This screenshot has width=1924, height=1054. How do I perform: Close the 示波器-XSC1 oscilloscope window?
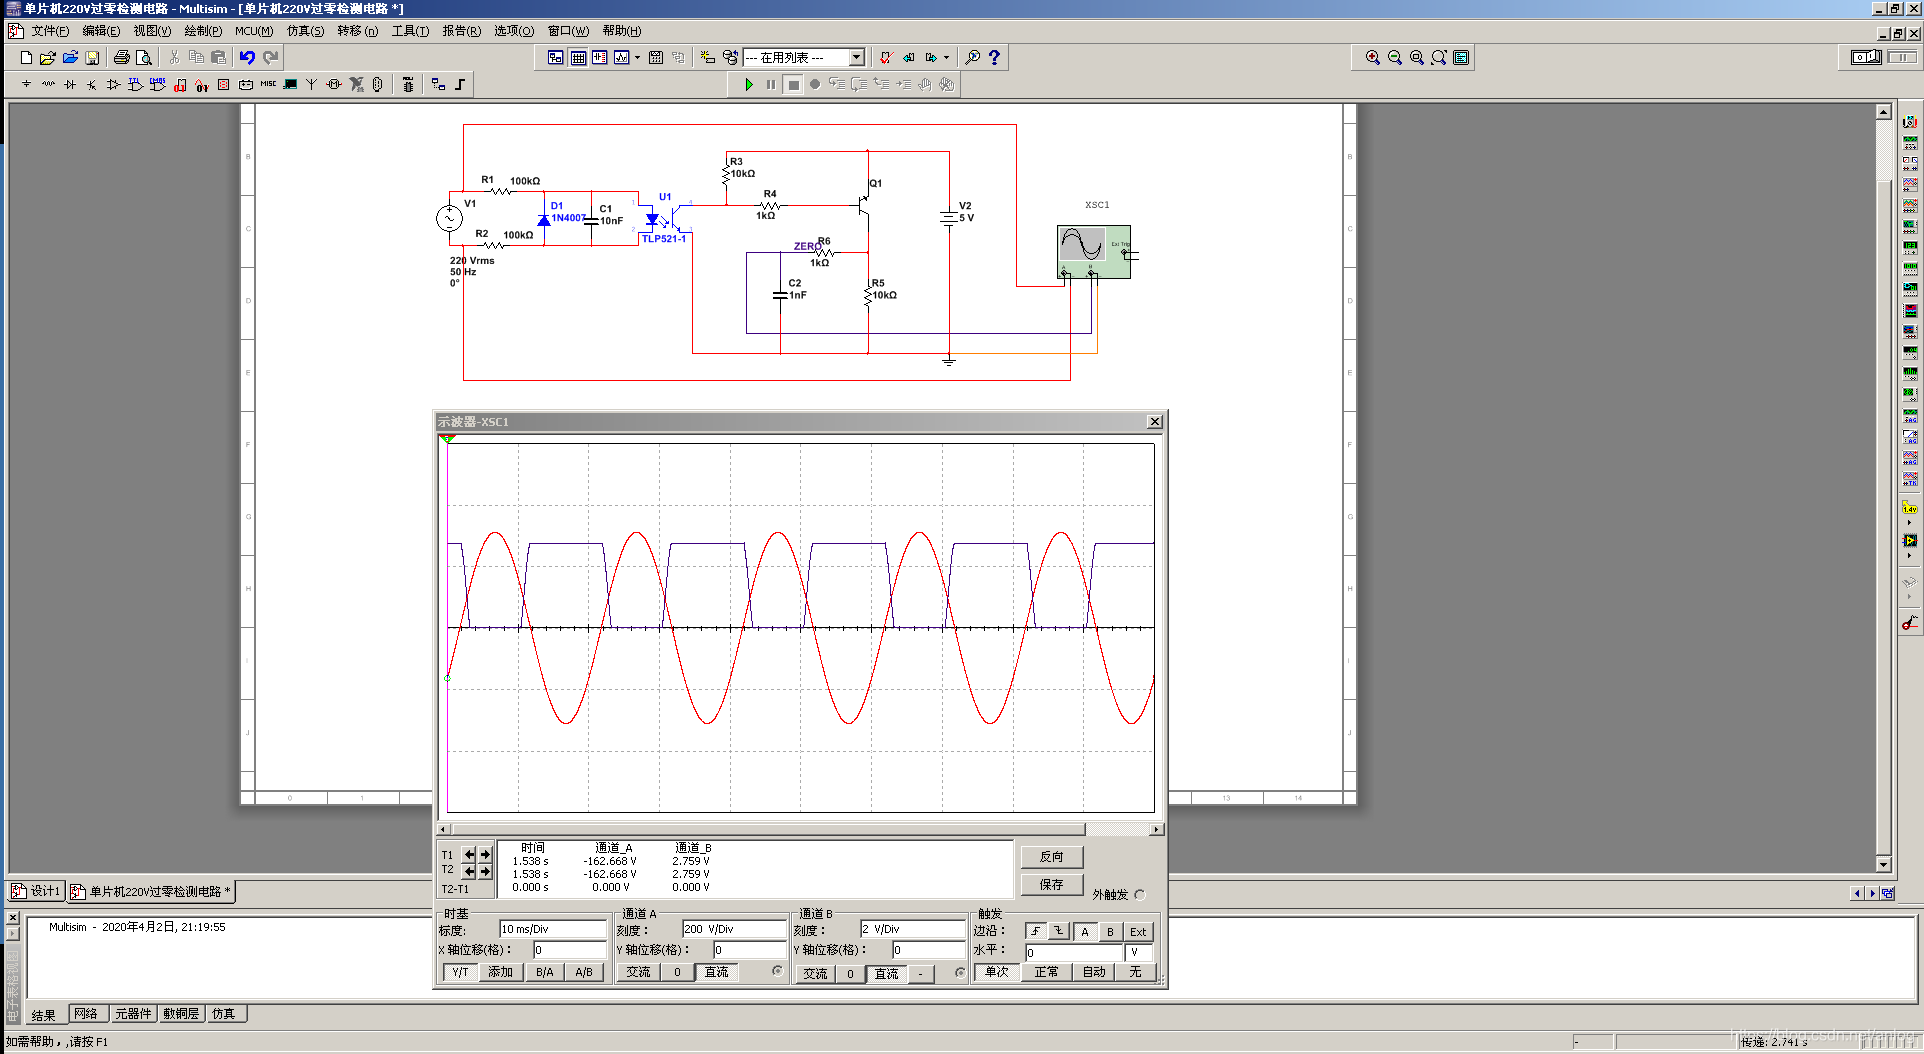(1155, 422)
